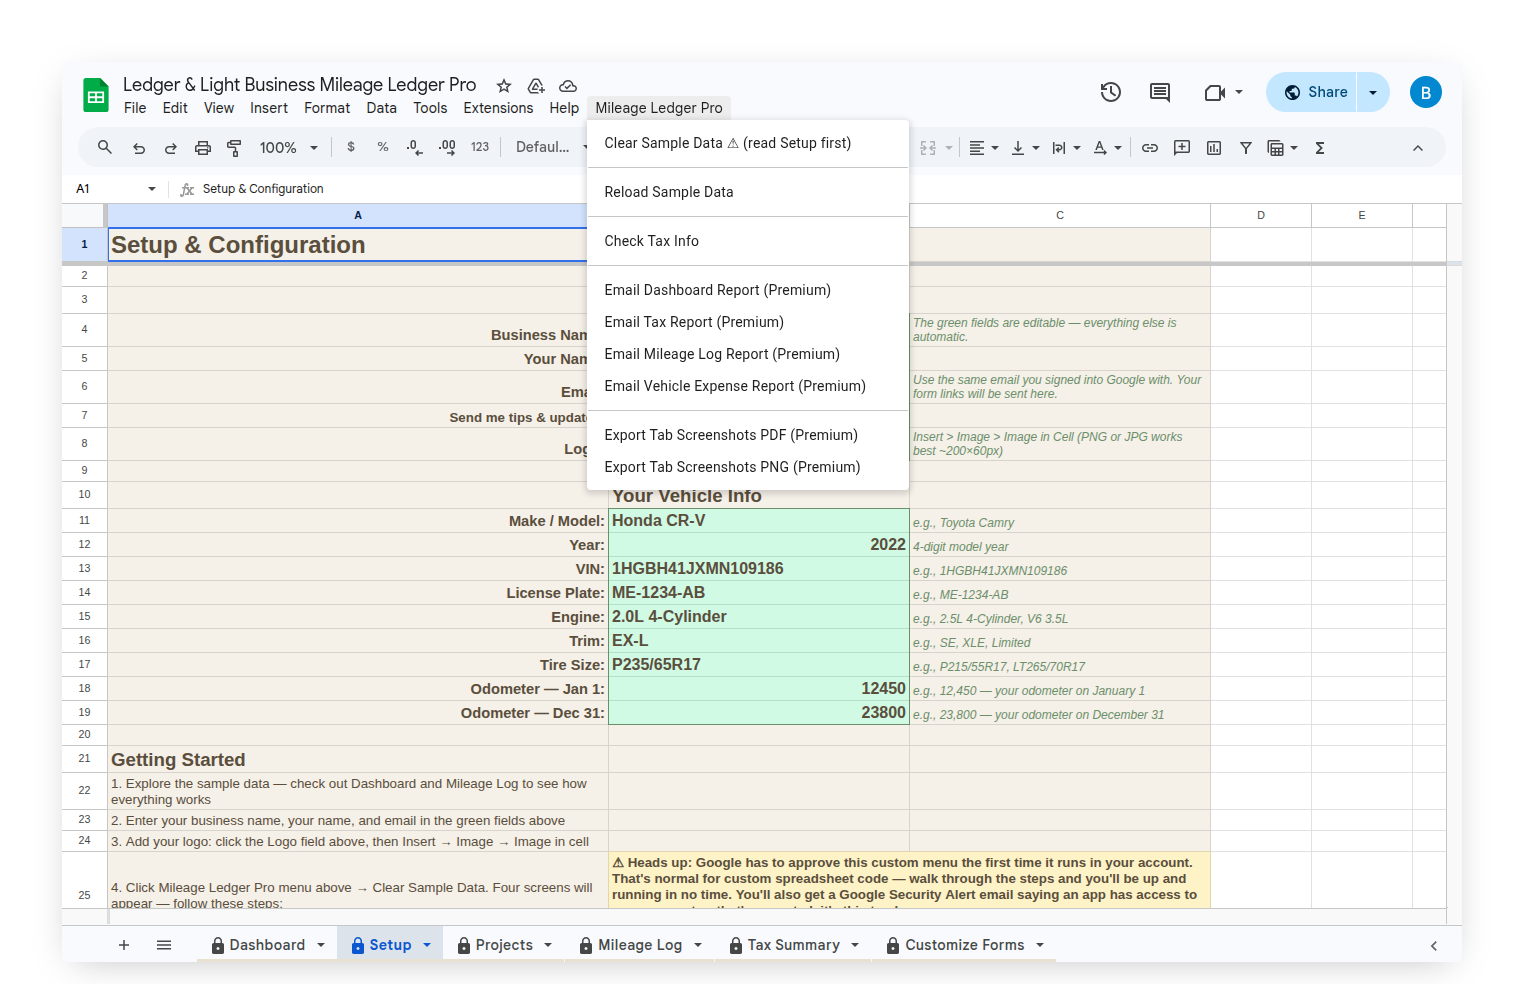Screen dimensions: 1524x984
Task: Open the Insert menu
Action: (269, 108)
